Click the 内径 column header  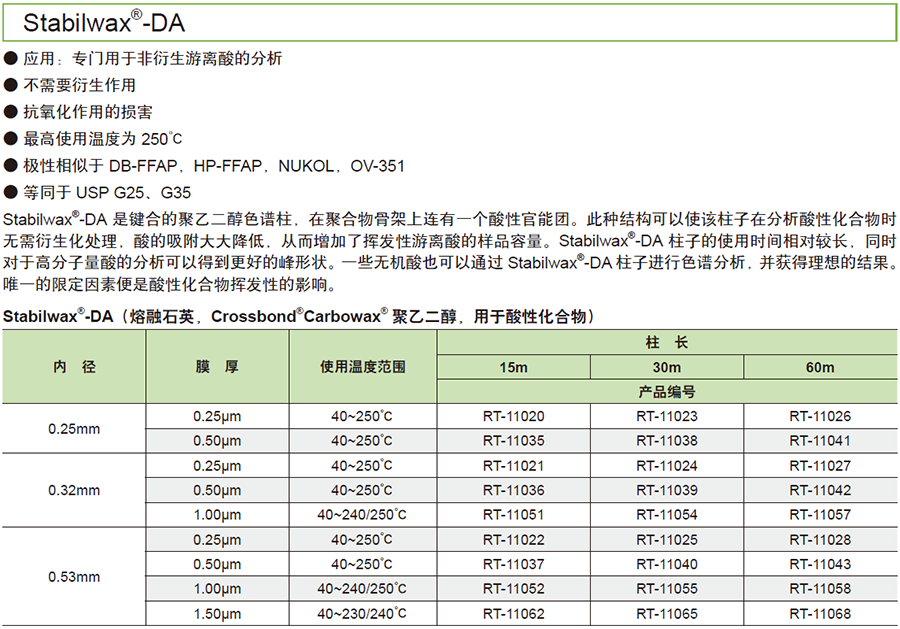[74, 367]
